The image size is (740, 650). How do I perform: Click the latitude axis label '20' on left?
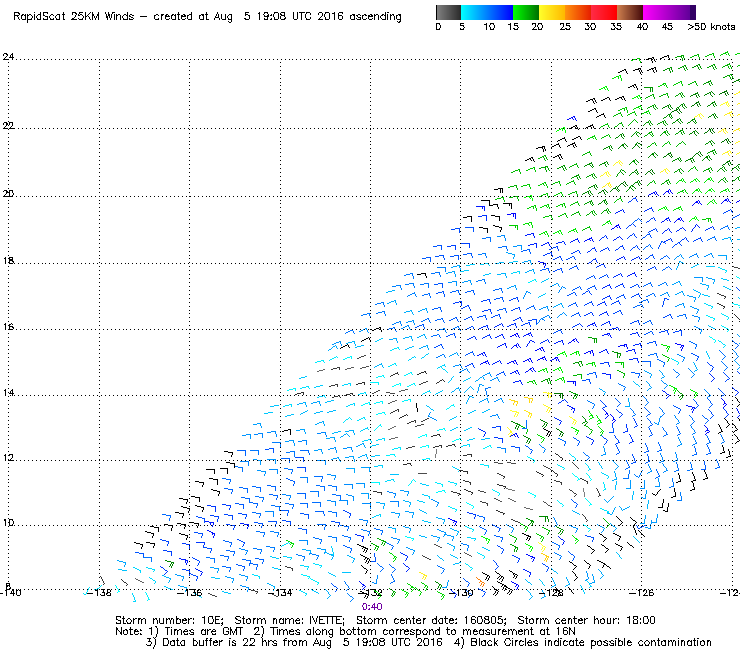coord(8,194)
